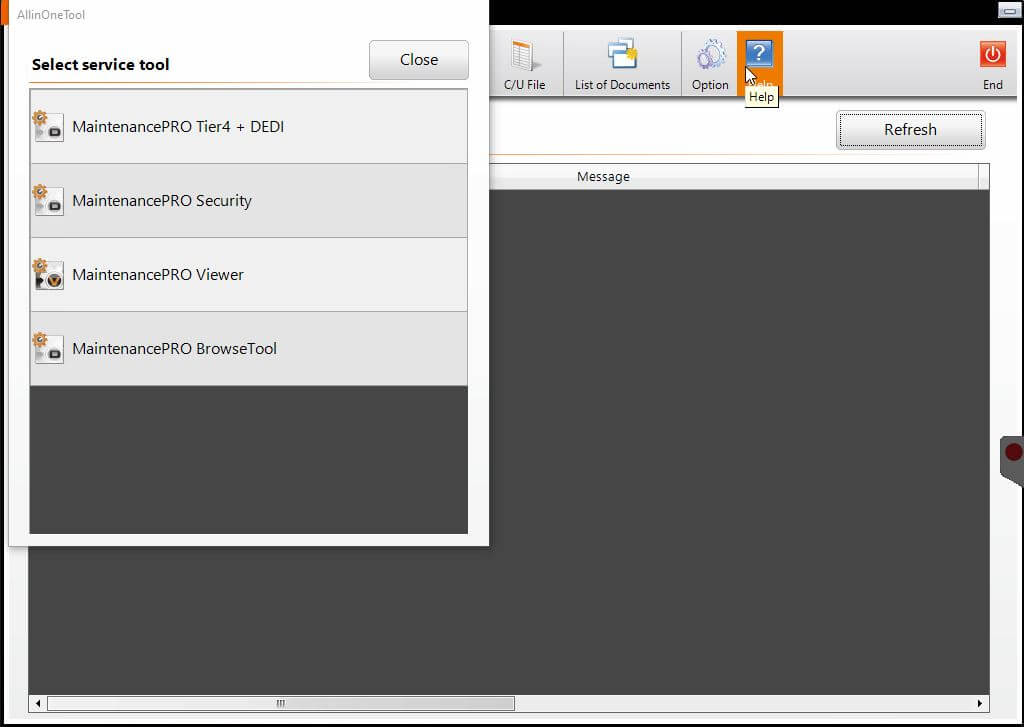This screenshot has height=727, width=1024.
Task: Click the horizontal scrollbar thumb
Action: tap(280, 703)
